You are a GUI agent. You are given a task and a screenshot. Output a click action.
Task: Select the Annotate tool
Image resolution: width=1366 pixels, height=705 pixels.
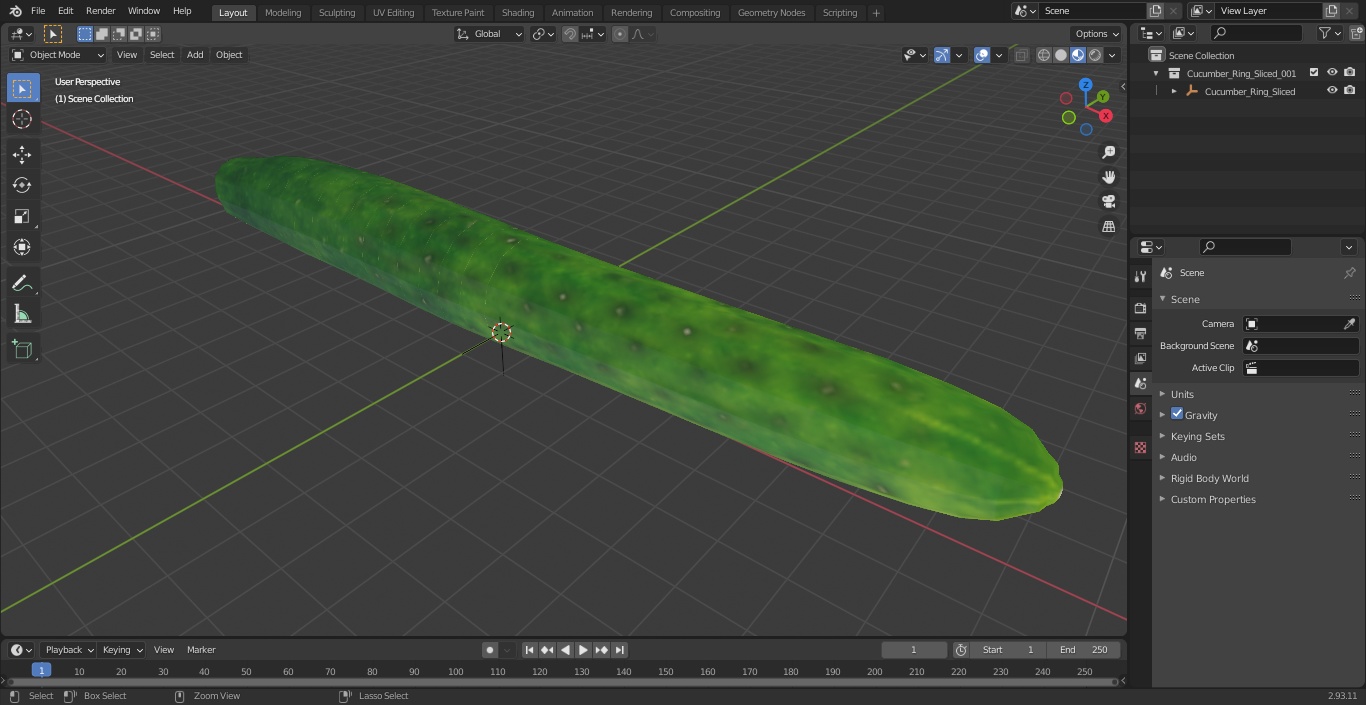click(x=22, y=284)
